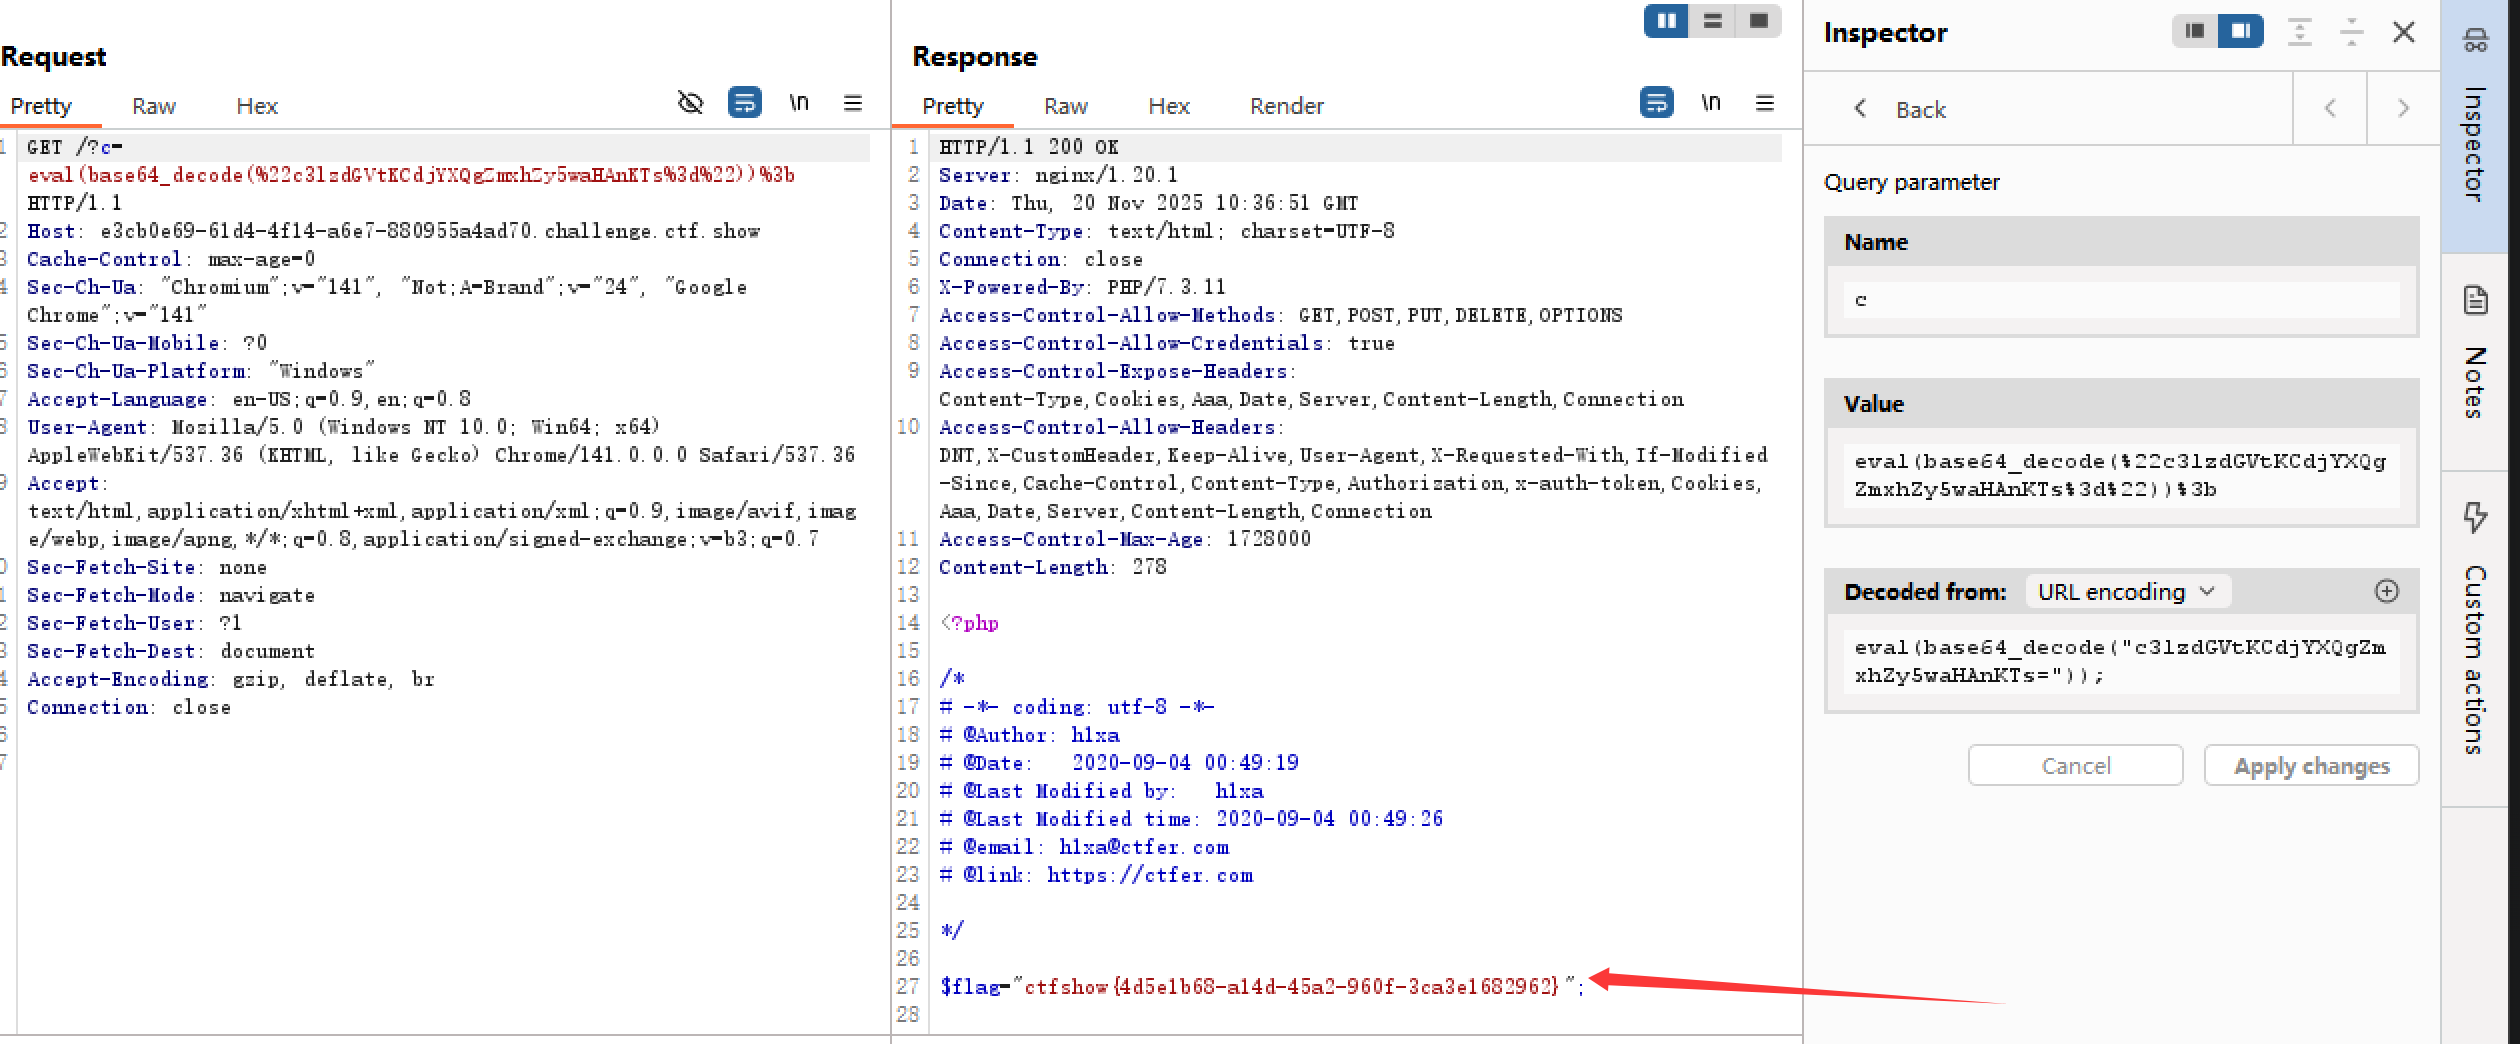Toggle word wrap icon in Response panel
This screenshot has width=2520, height=1044.
(1656, 102)
